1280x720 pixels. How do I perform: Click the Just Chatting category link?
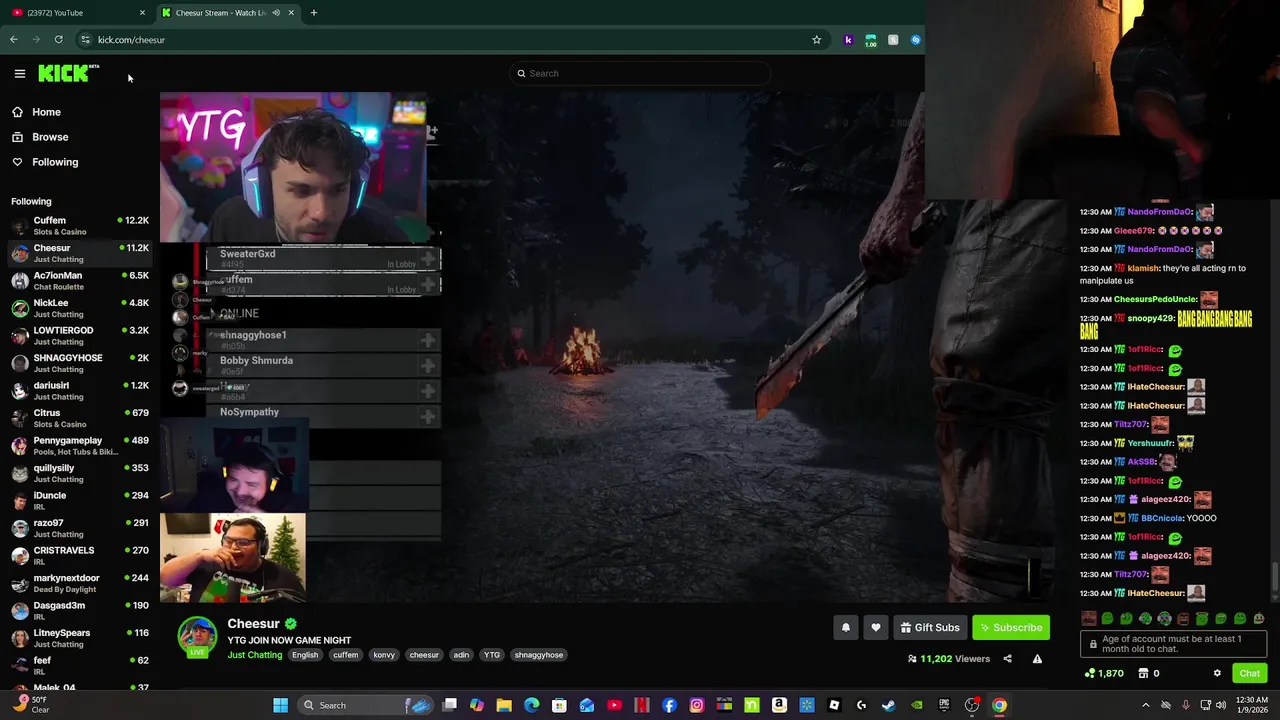tap(255, 655)
